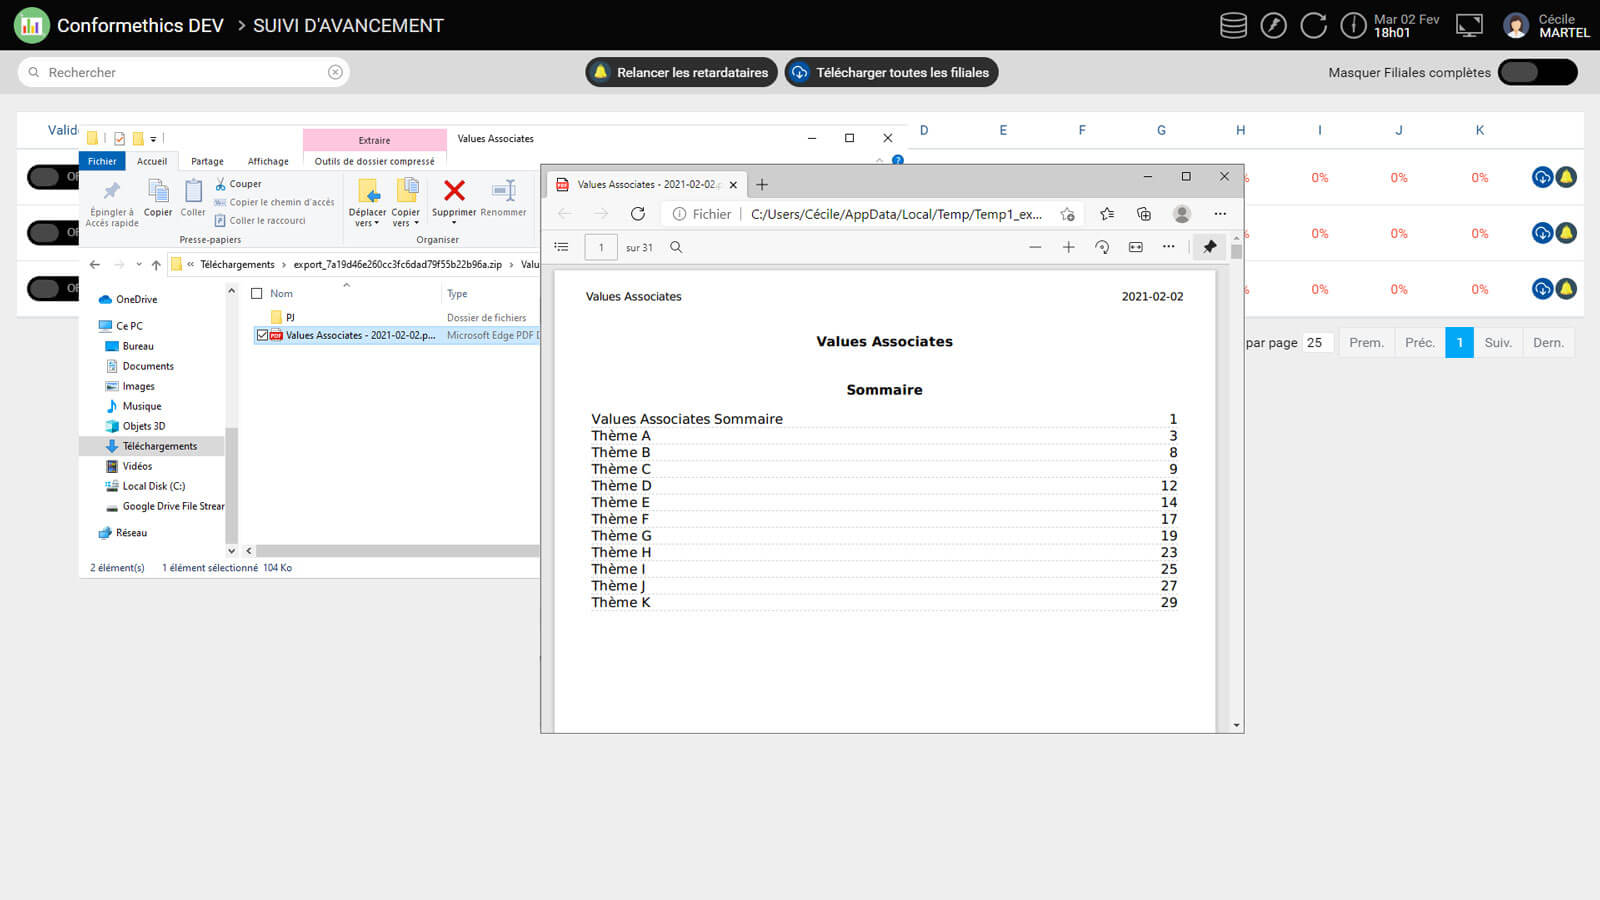Click Prem. pagination button

(x=1366, y=343)
